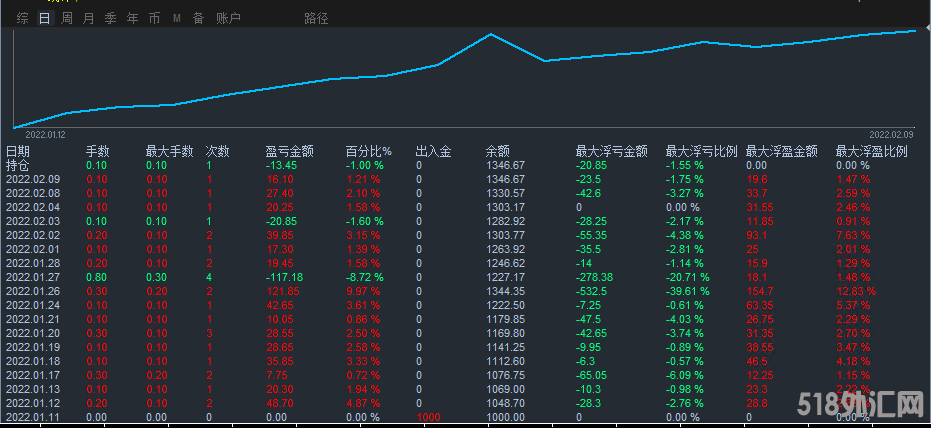Sort by 余额 balance column header
The image size is (931, 428).
[497, 152]
